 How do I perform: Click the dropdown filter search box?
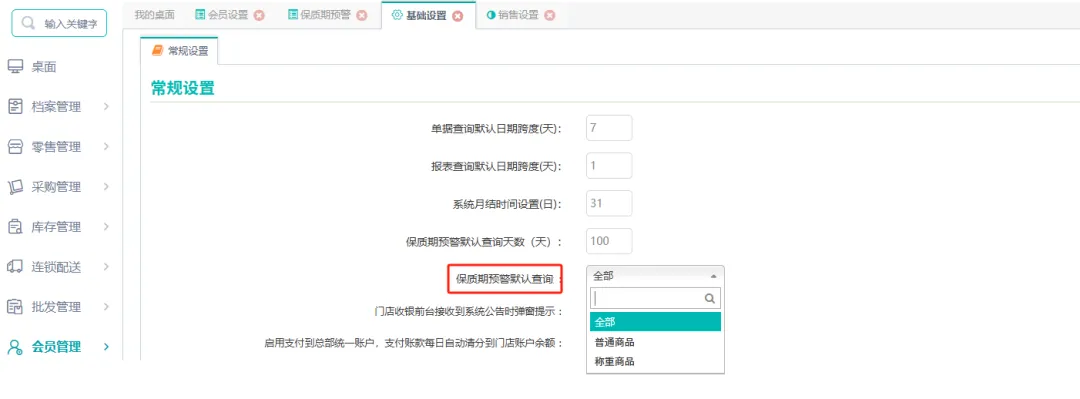pos(655,298)
